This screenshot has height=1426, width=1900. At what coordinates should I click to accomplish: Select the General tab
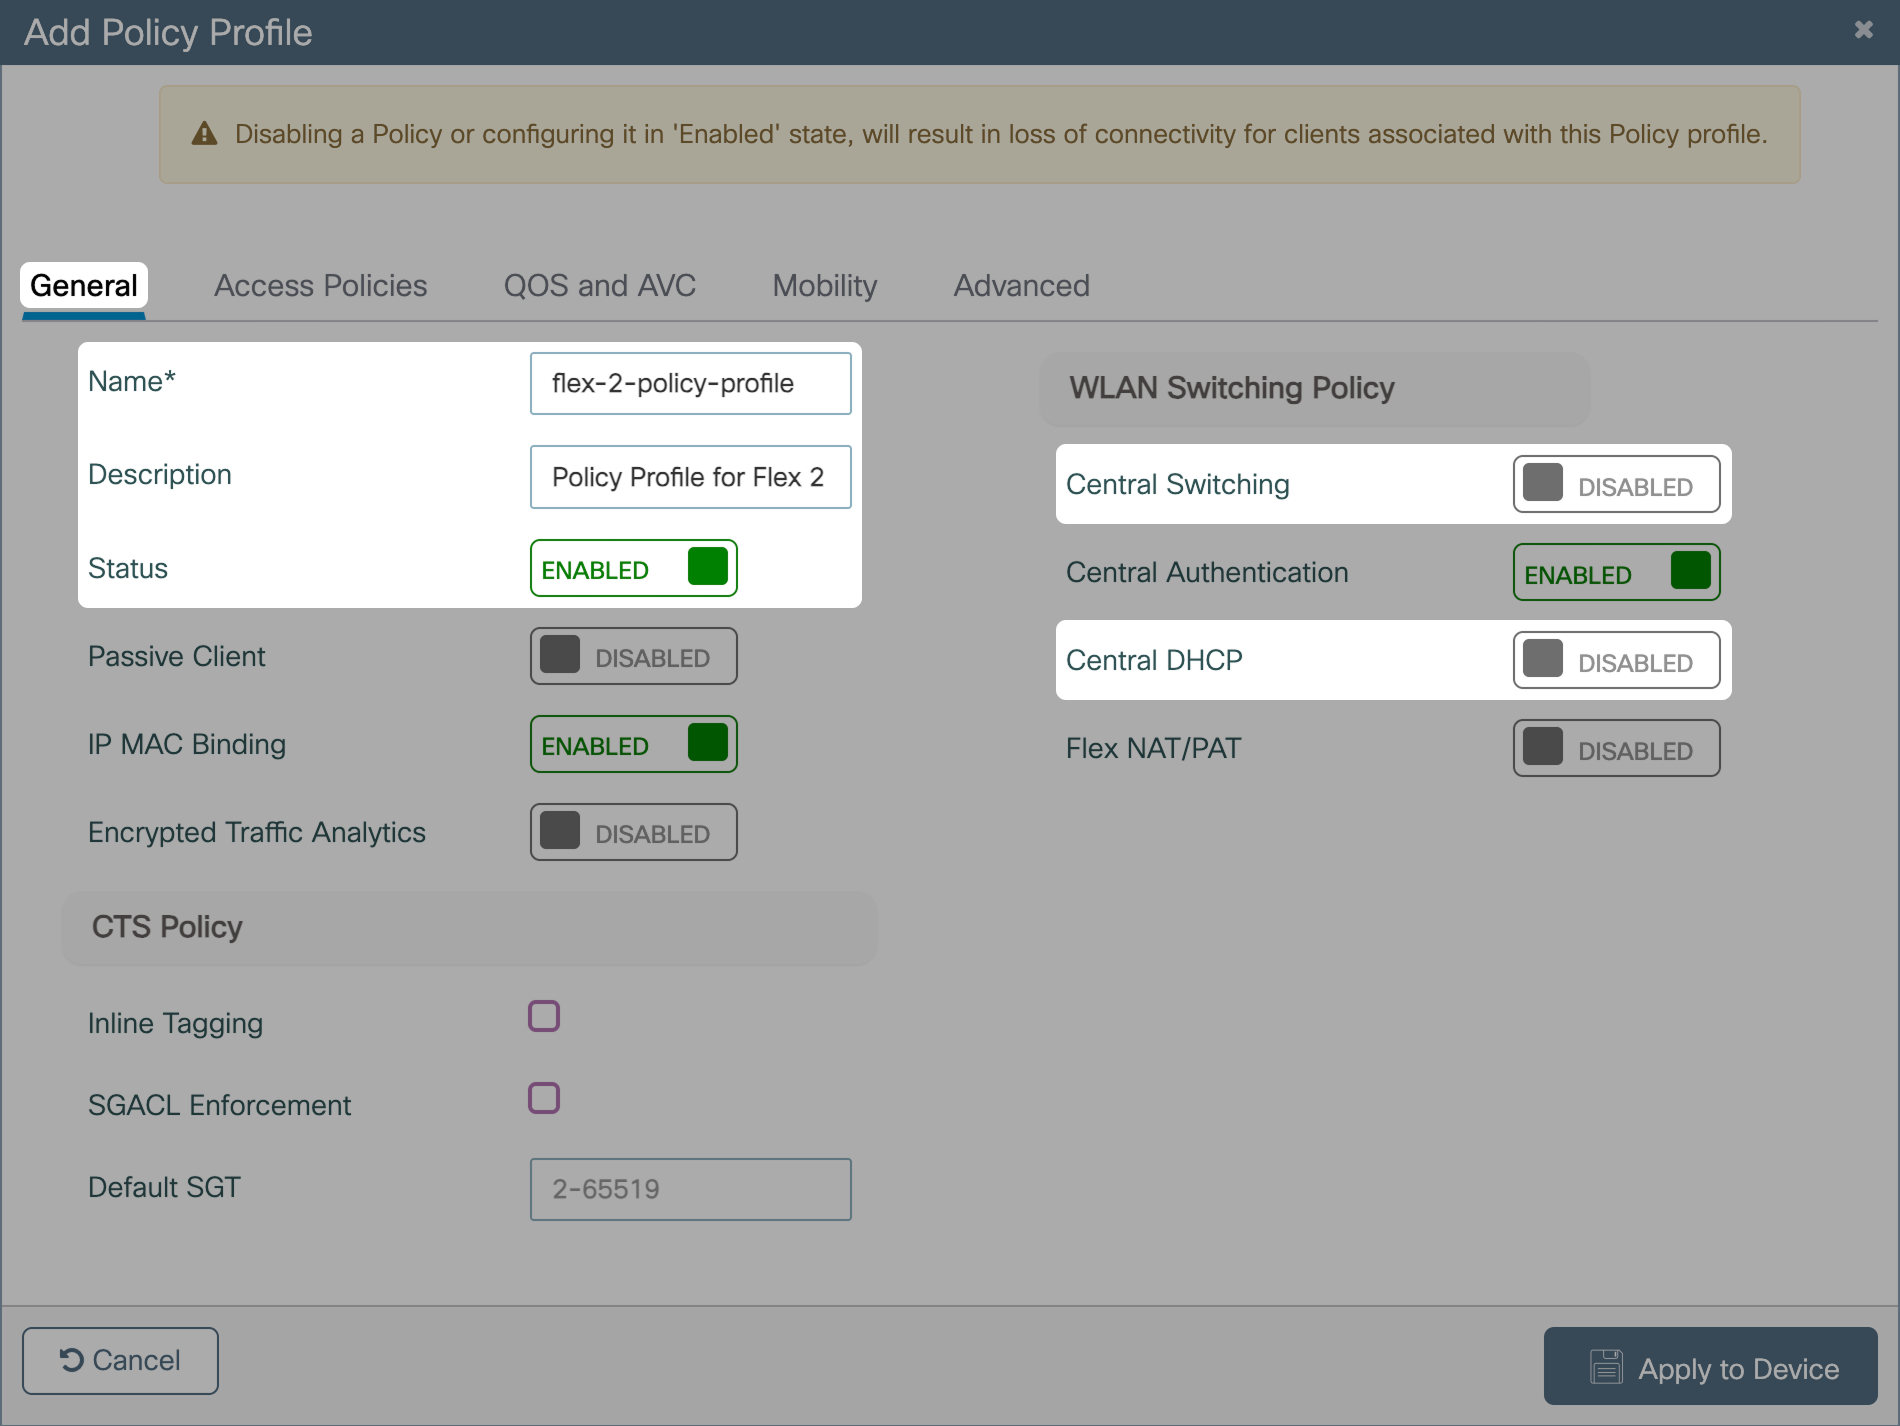coord(84,286)
